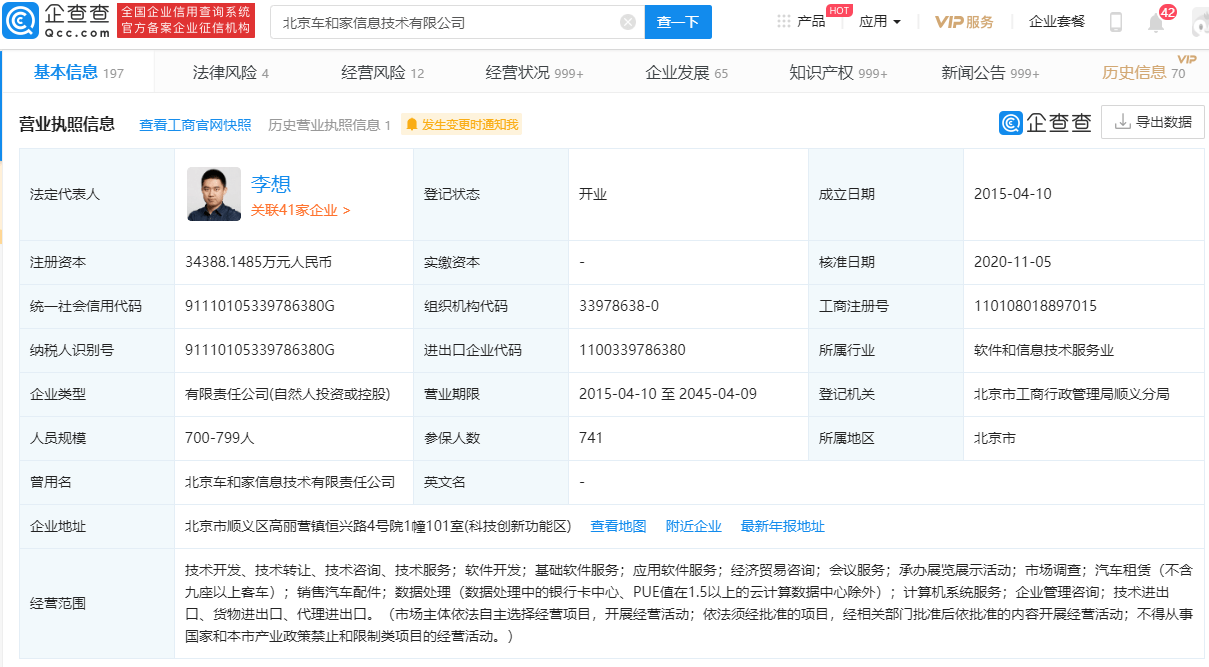
Task: Select the credit code 91110105339786380G in 统一社会信用代码 row
Action: point(259,306)
